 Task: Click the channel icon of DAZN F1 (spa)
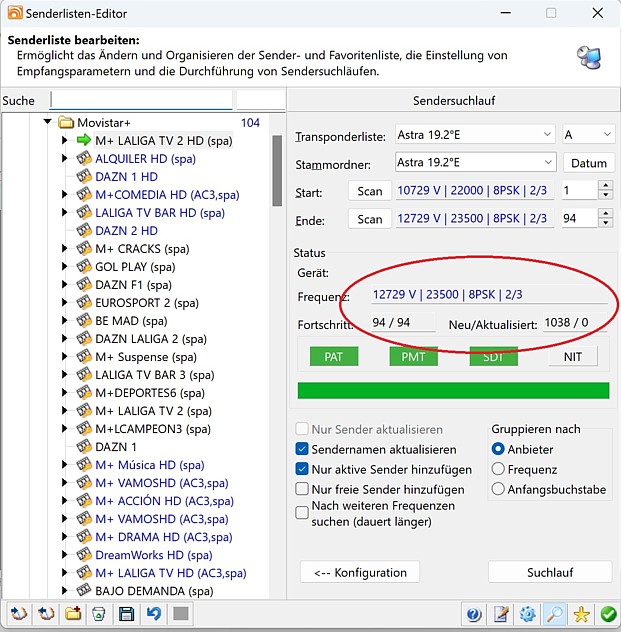(x=84, y=285)
